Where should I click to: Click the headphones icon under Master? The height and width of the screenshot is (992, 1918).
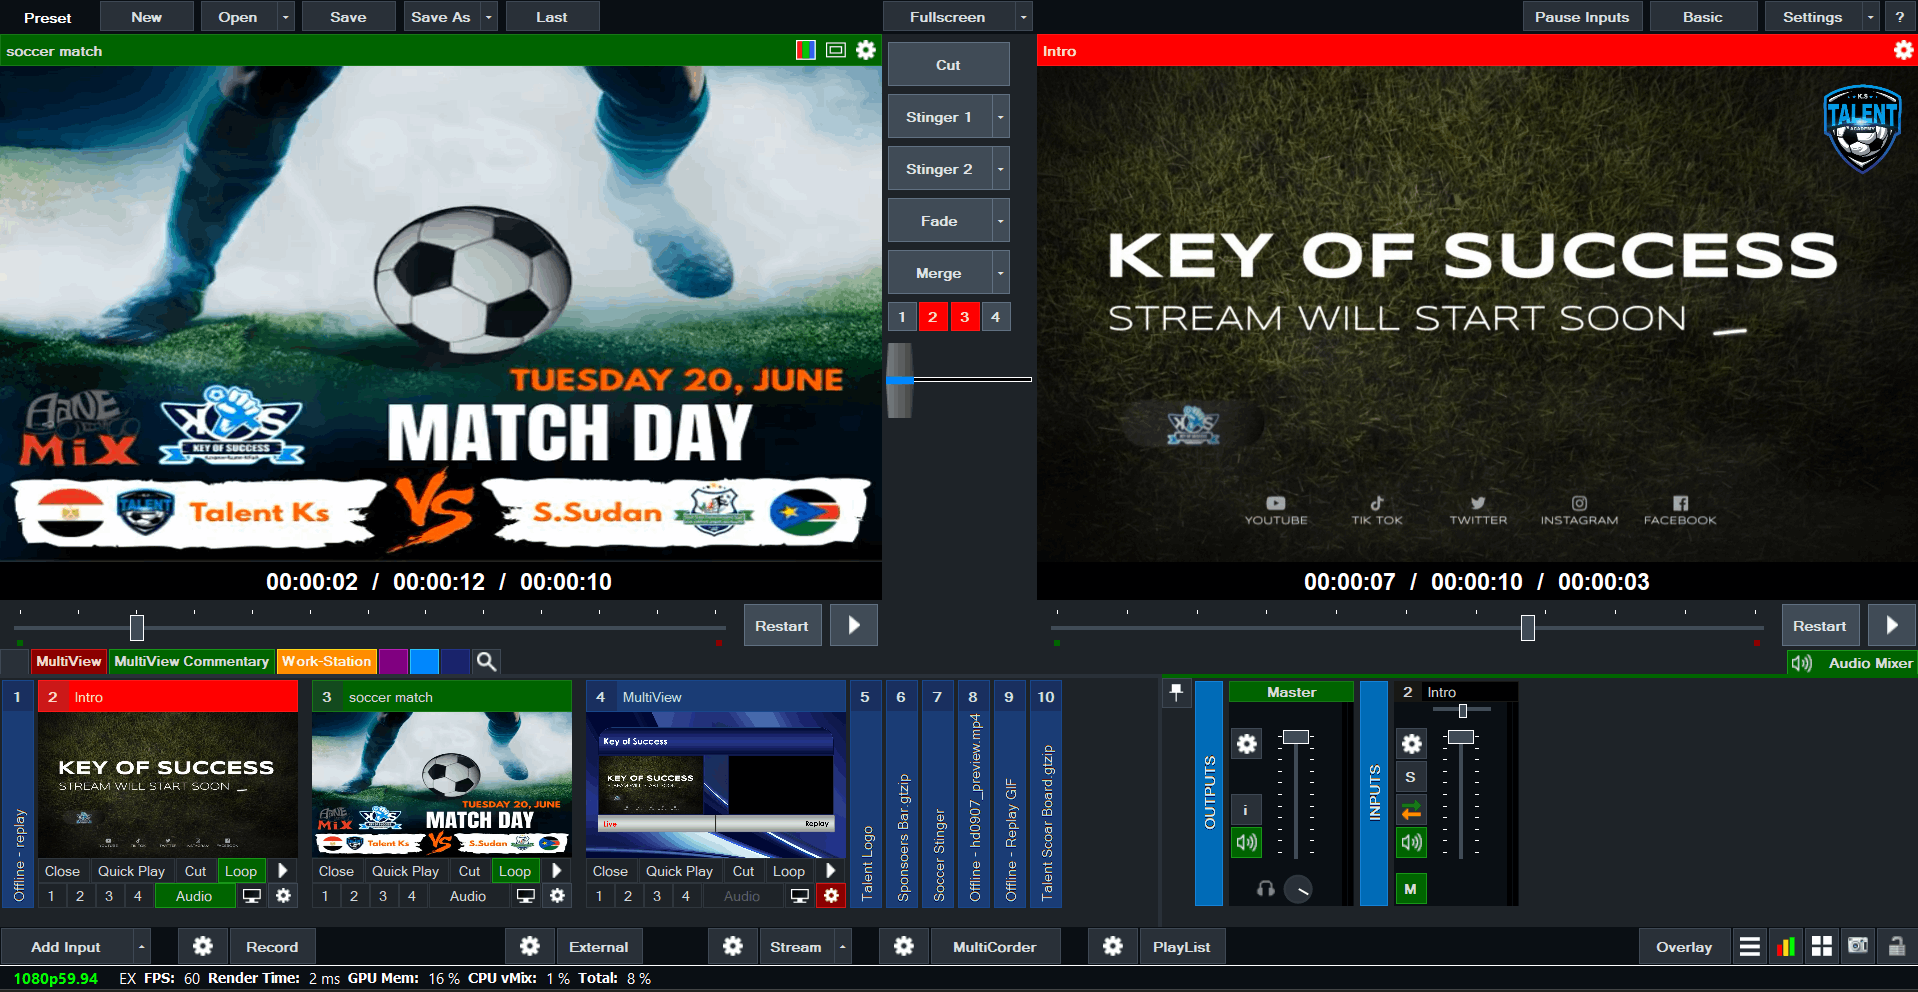point(1266,888)
